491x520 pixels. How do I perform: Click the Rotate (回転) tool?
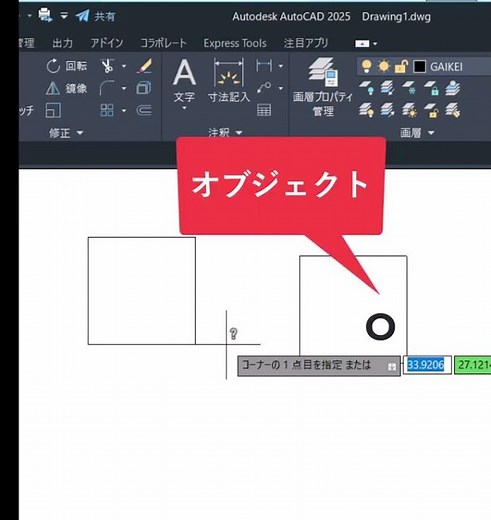66,66
